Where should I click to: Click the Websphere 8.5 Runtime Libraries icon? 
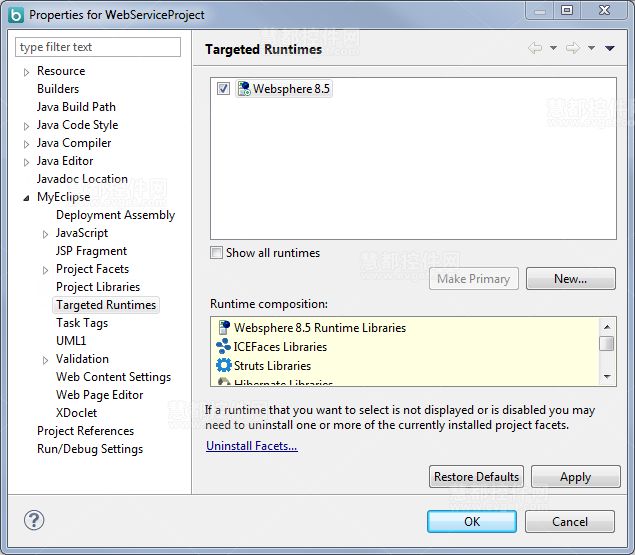click(224, 327)
